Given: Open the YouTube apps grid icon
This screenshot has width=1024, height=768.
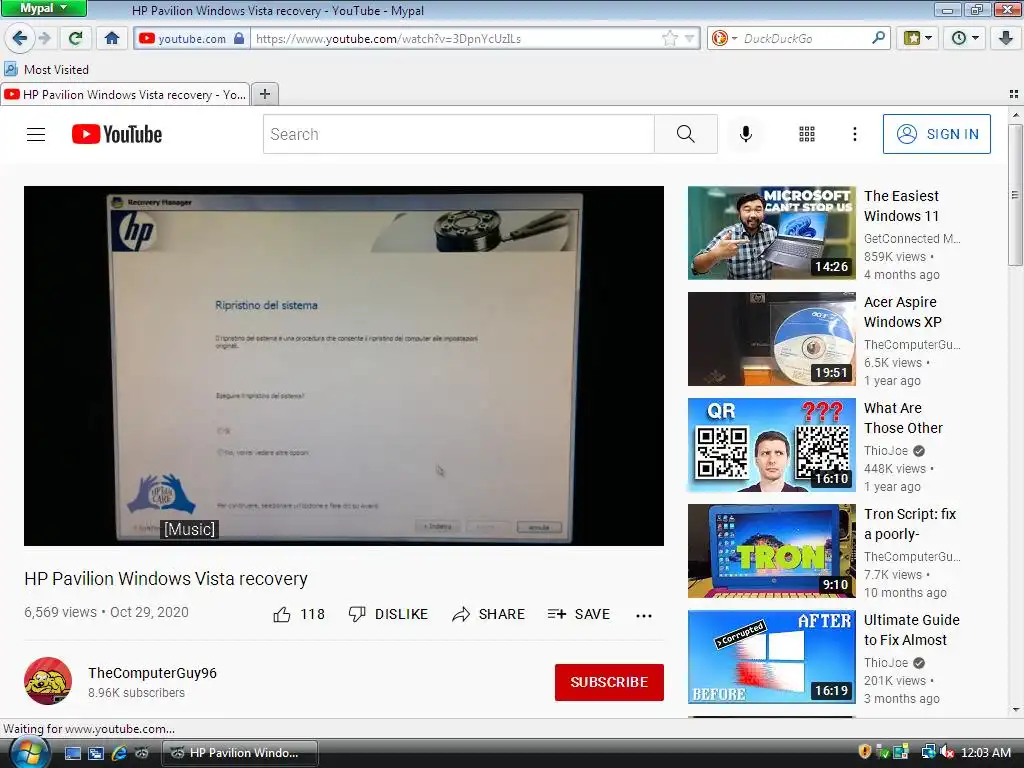Looking at the screenshot, I should pos(807,134).
